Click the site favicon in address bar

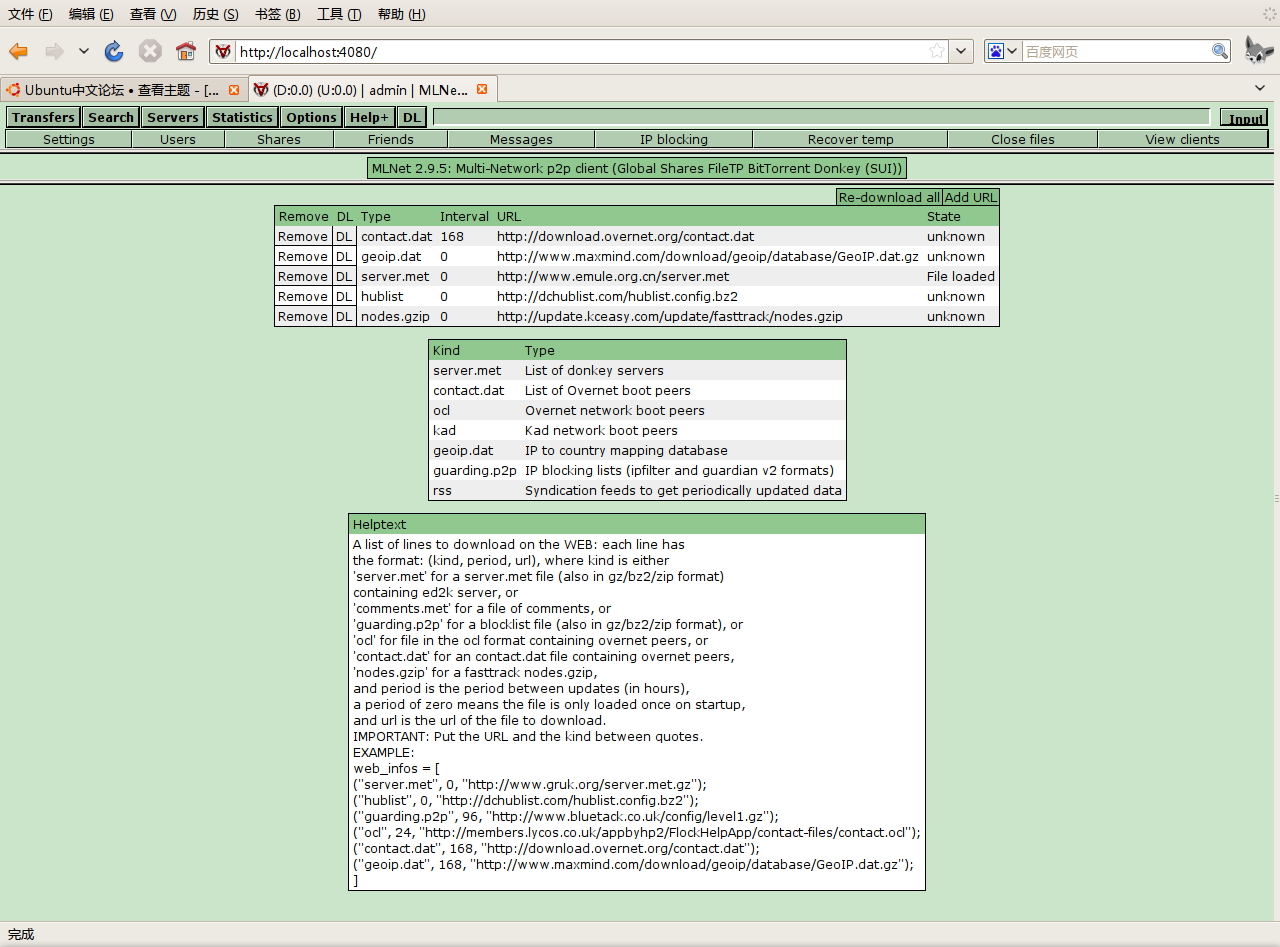pos(223,51)
